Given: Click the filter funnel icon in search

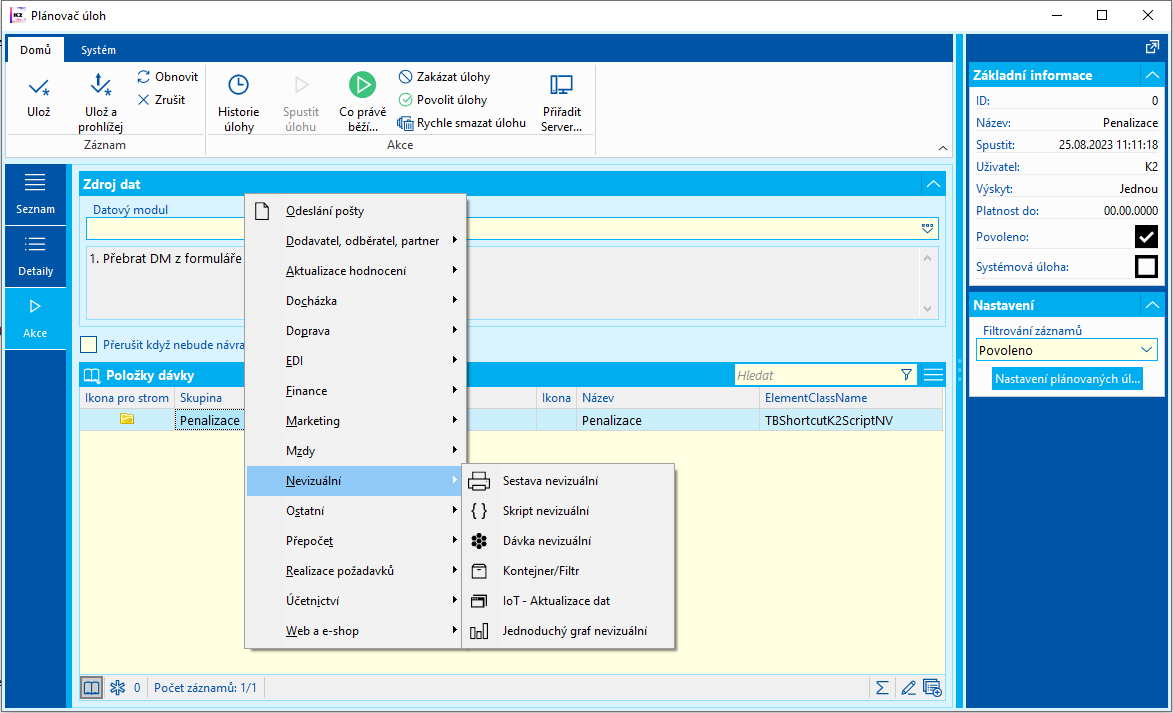Looking at the screenshot, I should [906, 375].
